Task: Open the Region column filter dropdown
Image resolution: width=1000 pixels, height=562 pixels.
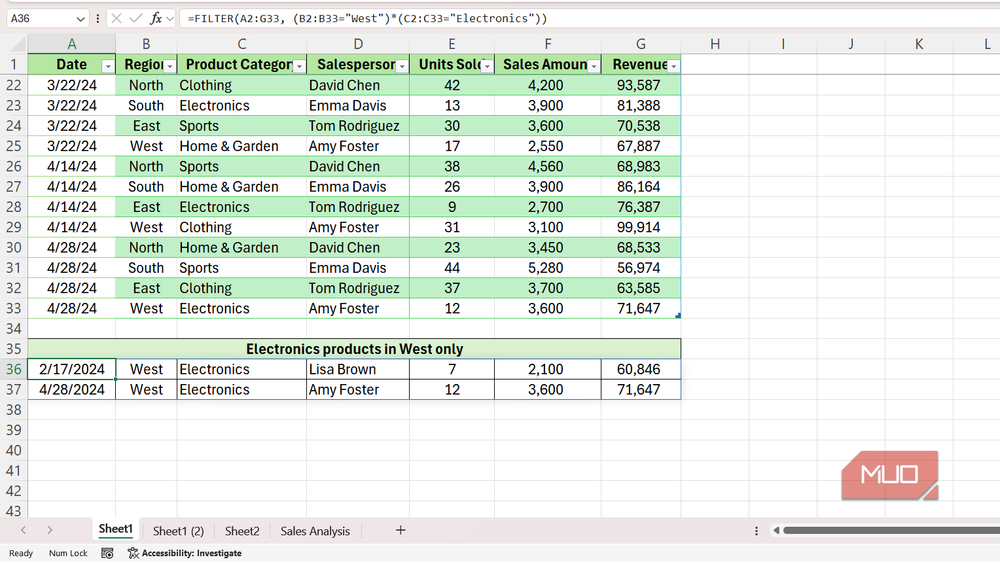Action: (169, 66)
